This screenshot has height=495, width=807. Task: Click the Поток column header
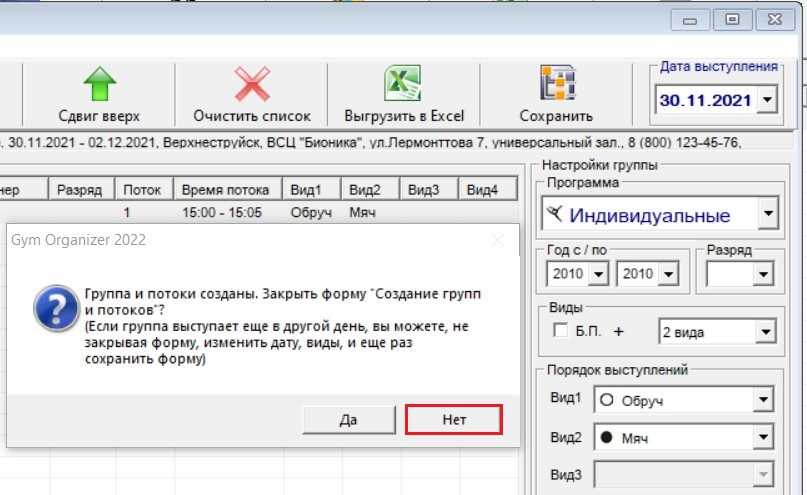tap(143, 190)
